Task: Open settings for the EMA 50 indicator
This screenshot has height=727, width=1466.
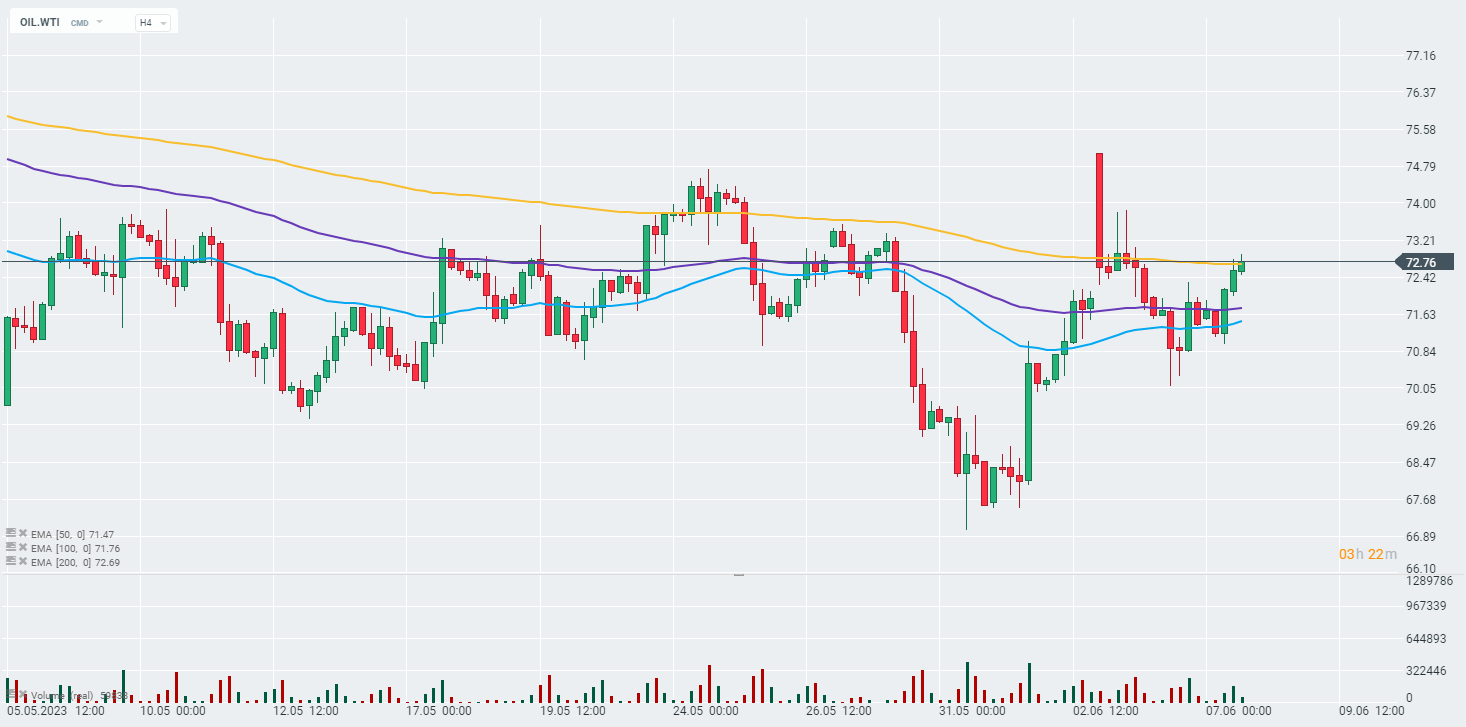Action: pos(10,534)
